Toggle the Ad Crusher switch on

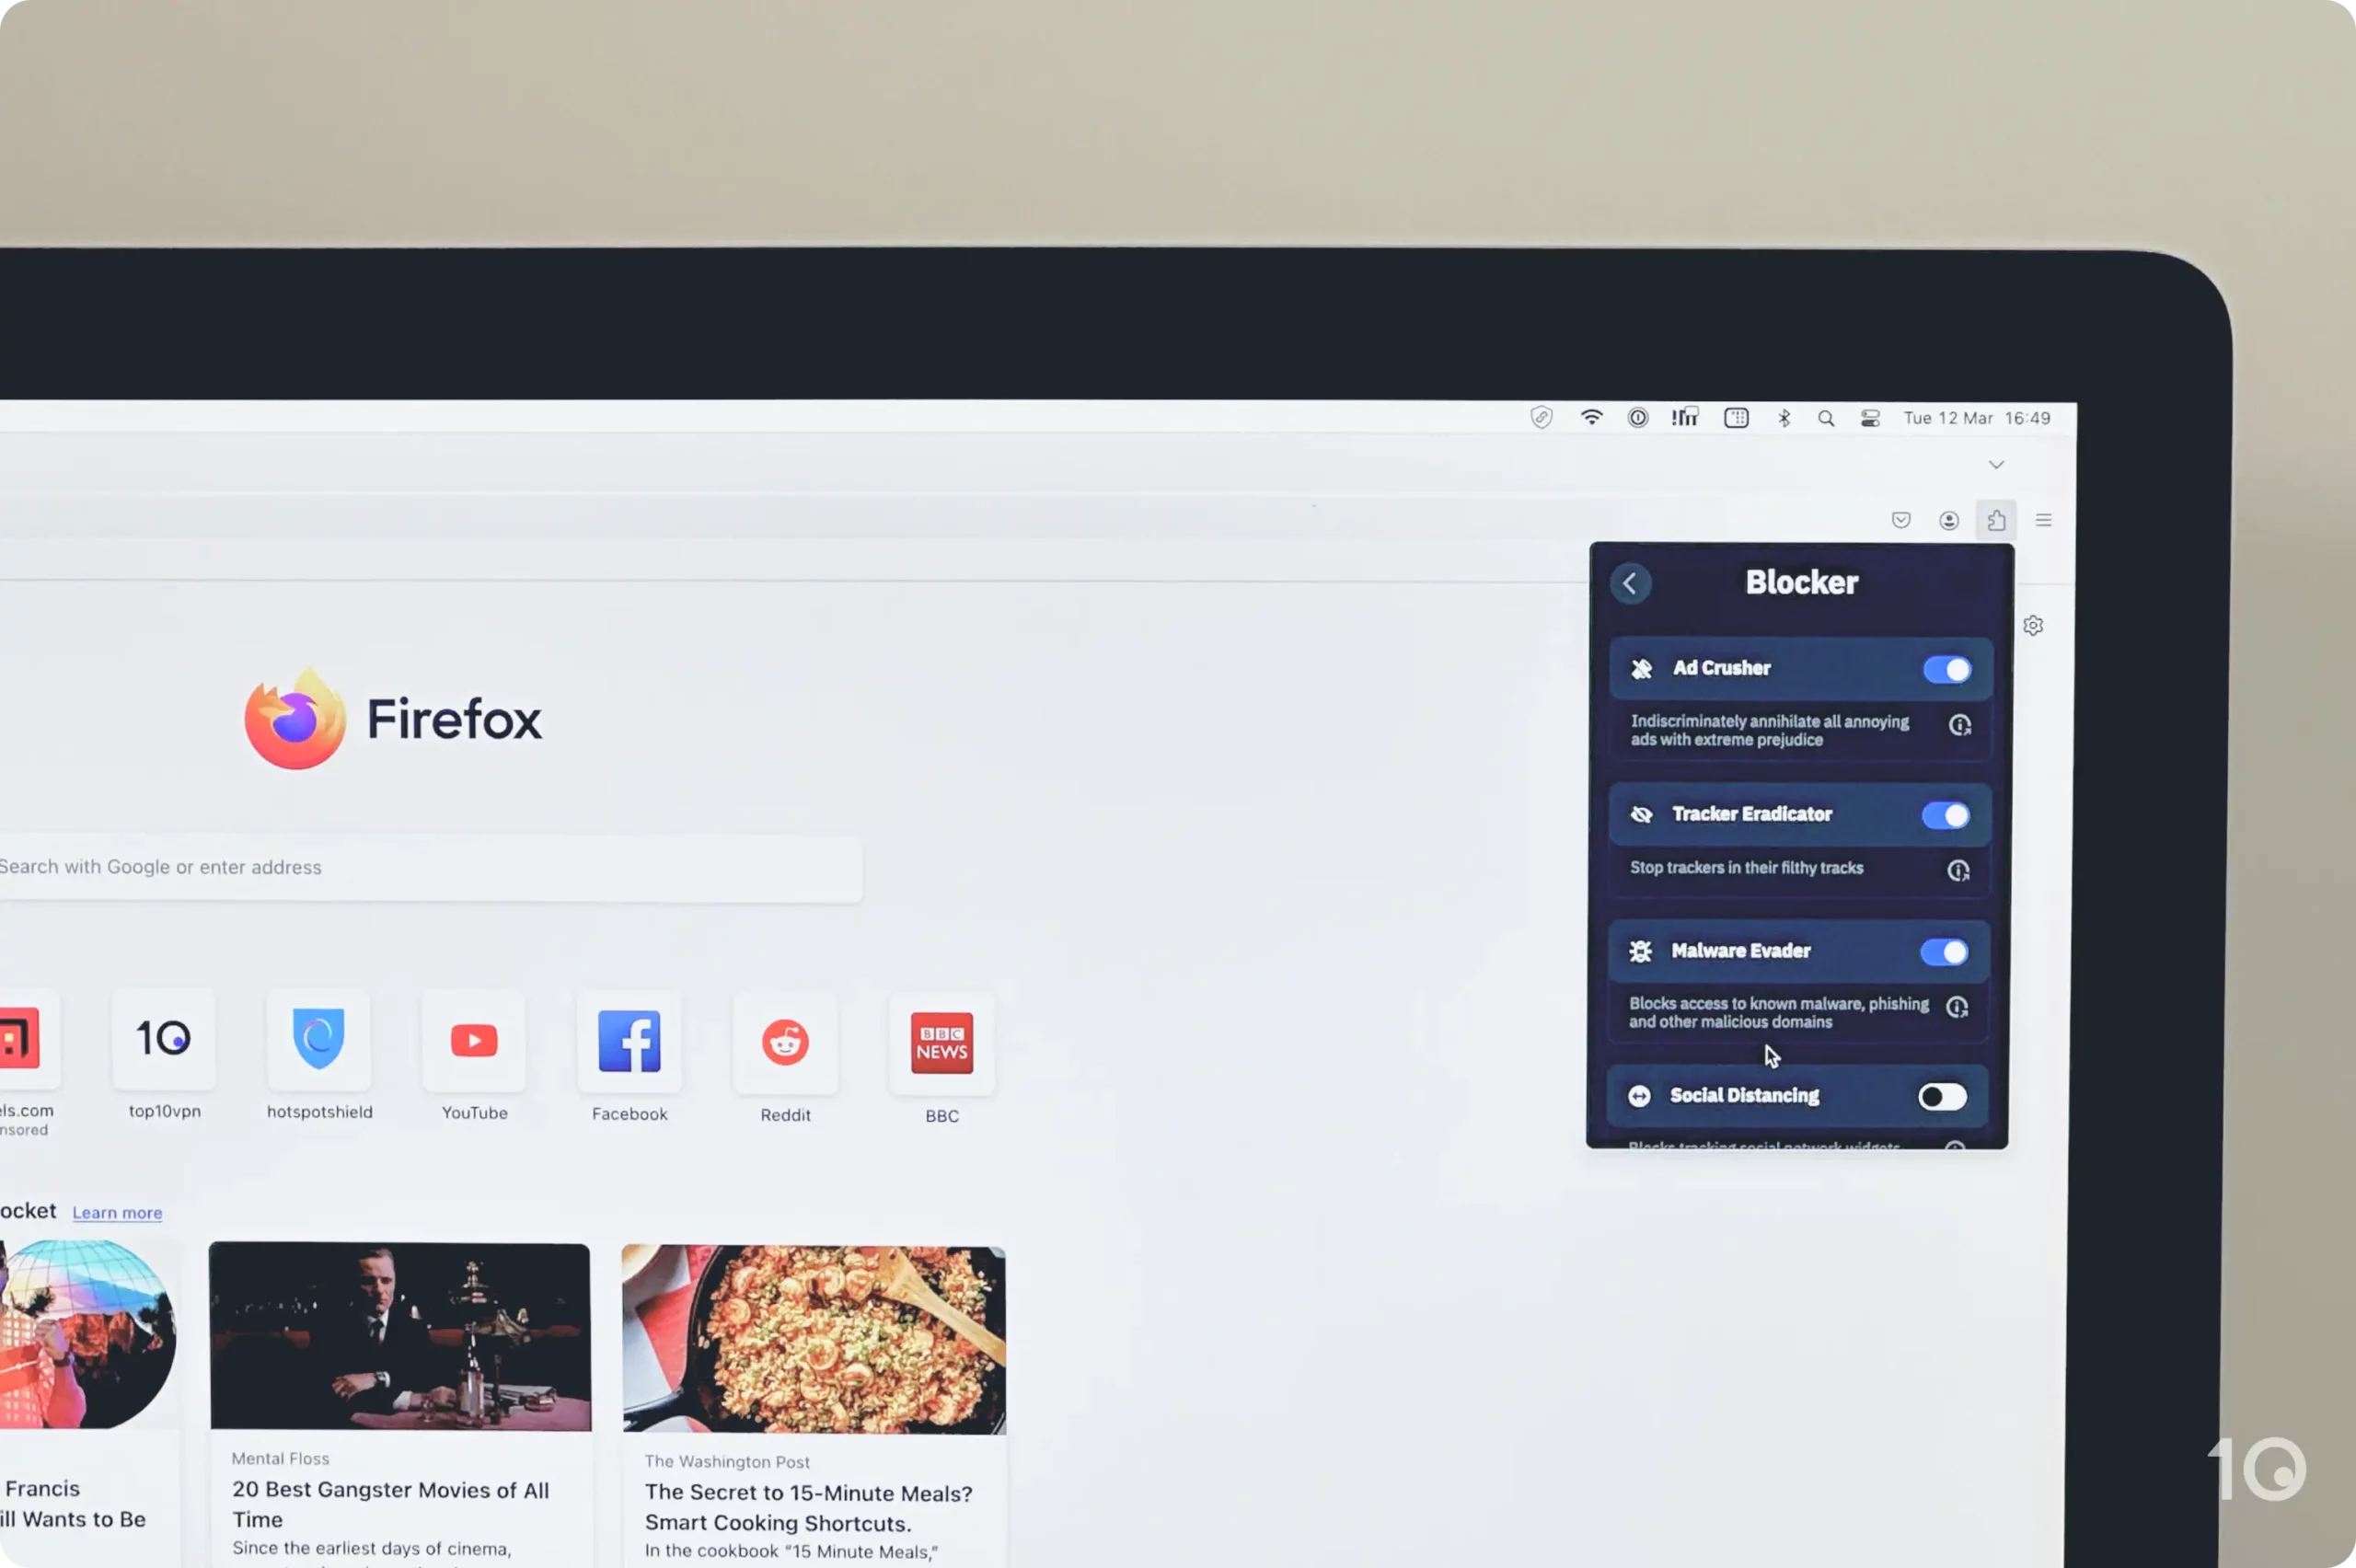click(x=1946, y=668)
